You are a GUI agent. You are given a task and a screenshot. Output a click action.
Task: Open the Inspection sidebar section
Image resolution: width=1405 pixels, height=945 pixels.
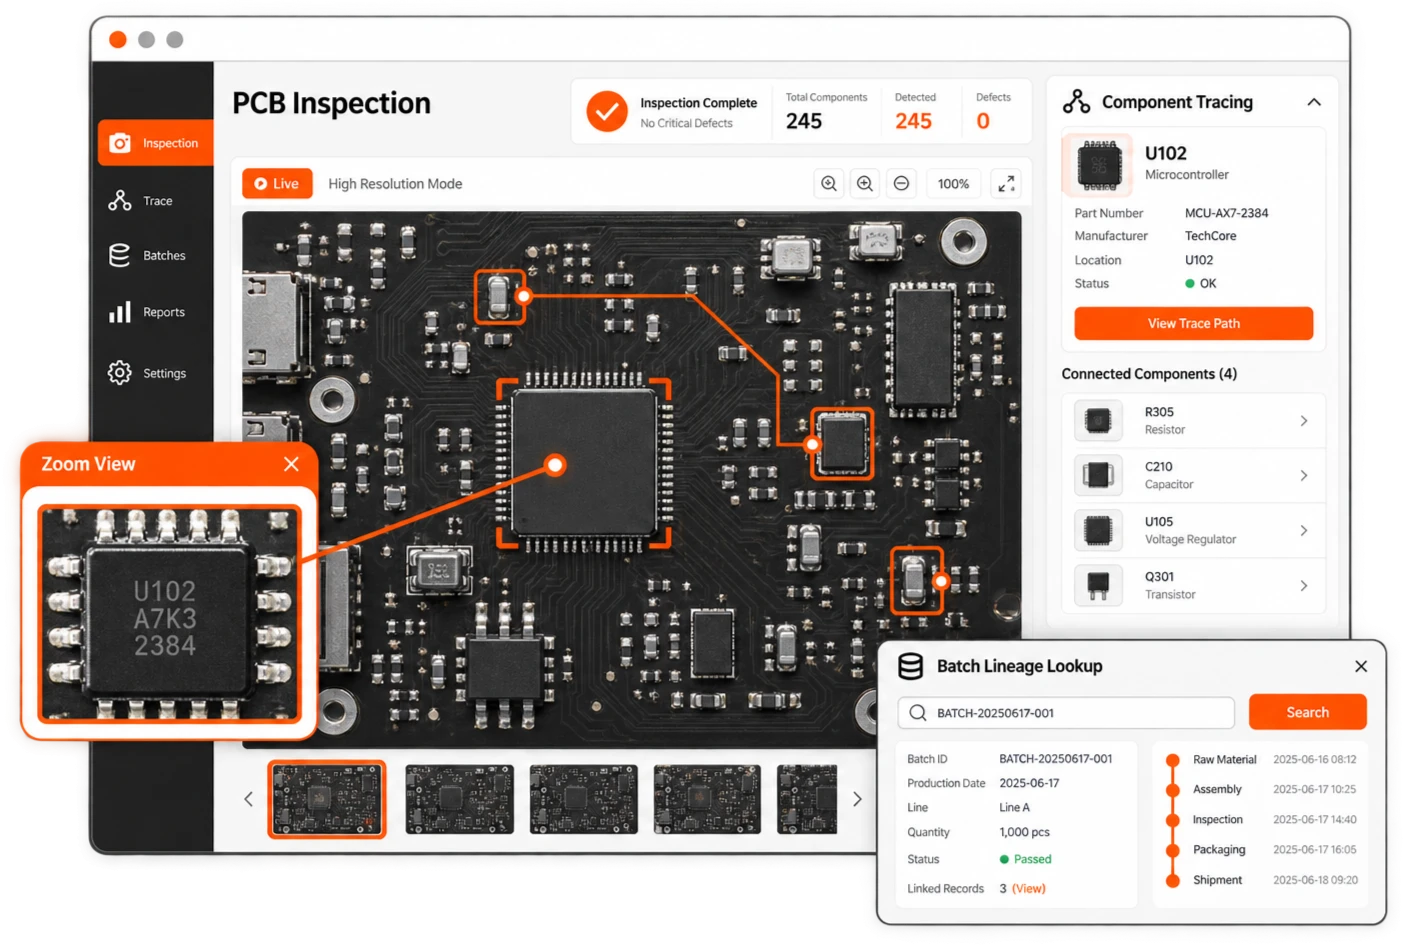click(x=155, y=143)
